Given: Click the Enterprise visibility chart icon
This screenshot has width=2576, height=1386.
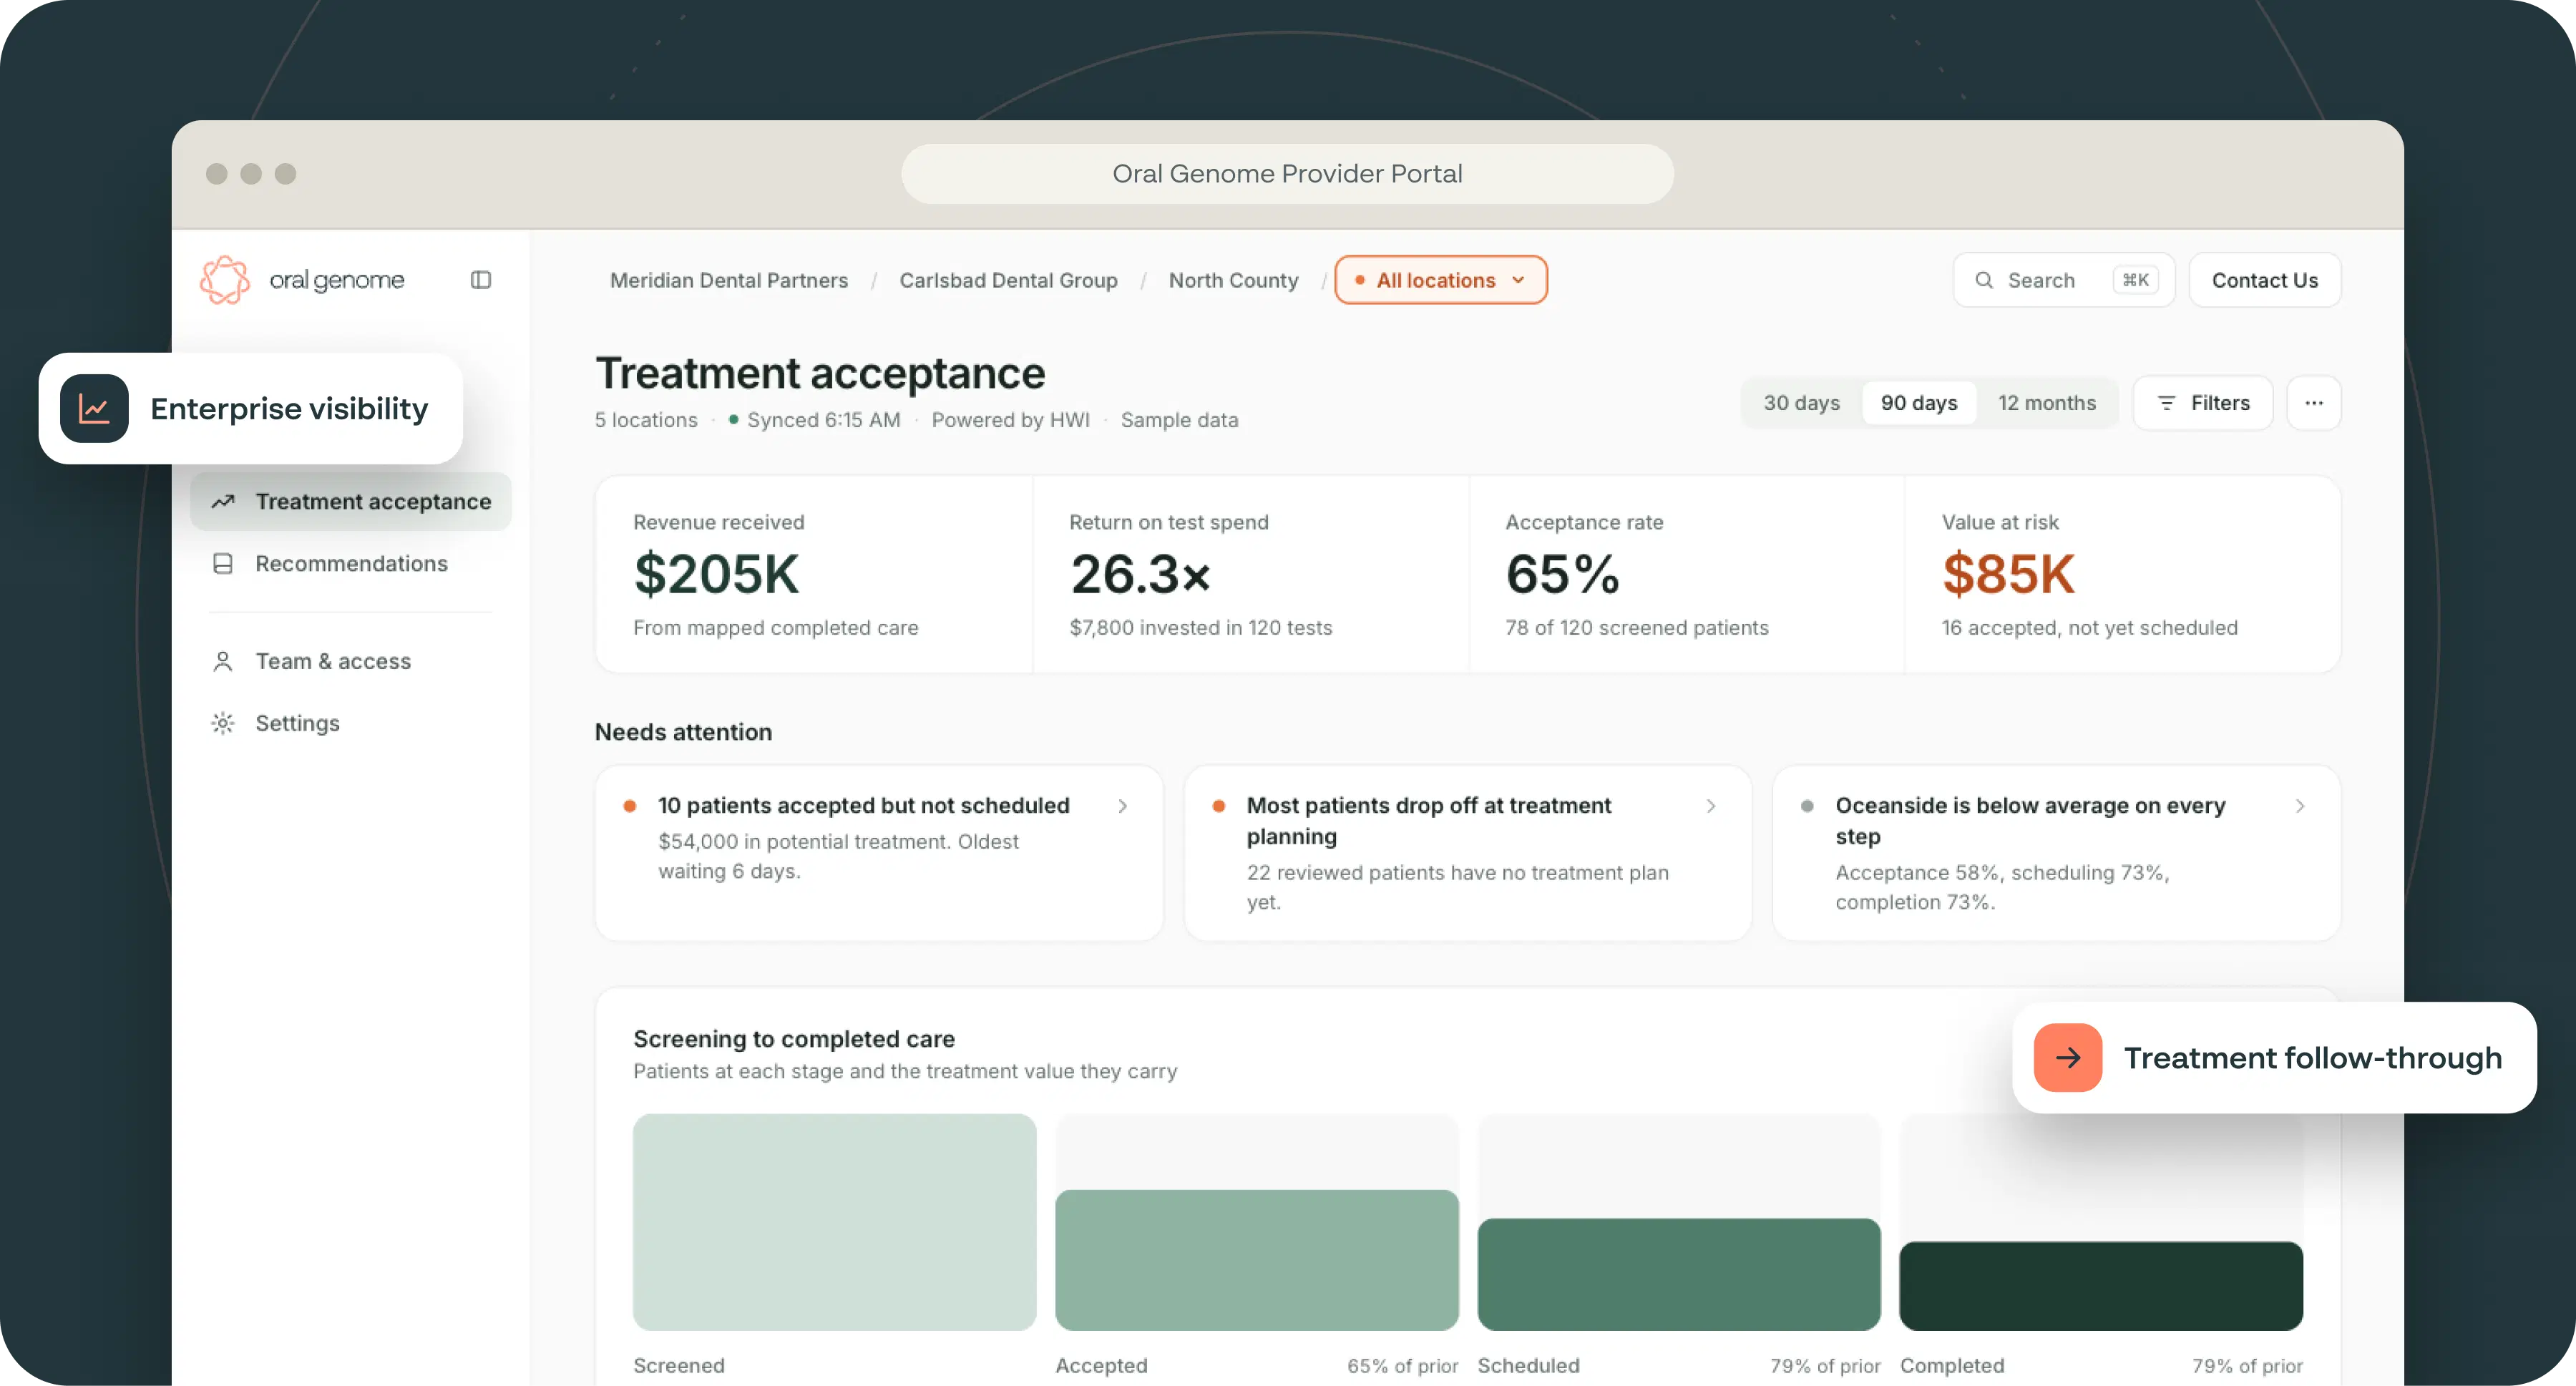Looking at the screenshot, I should (94, 408).
